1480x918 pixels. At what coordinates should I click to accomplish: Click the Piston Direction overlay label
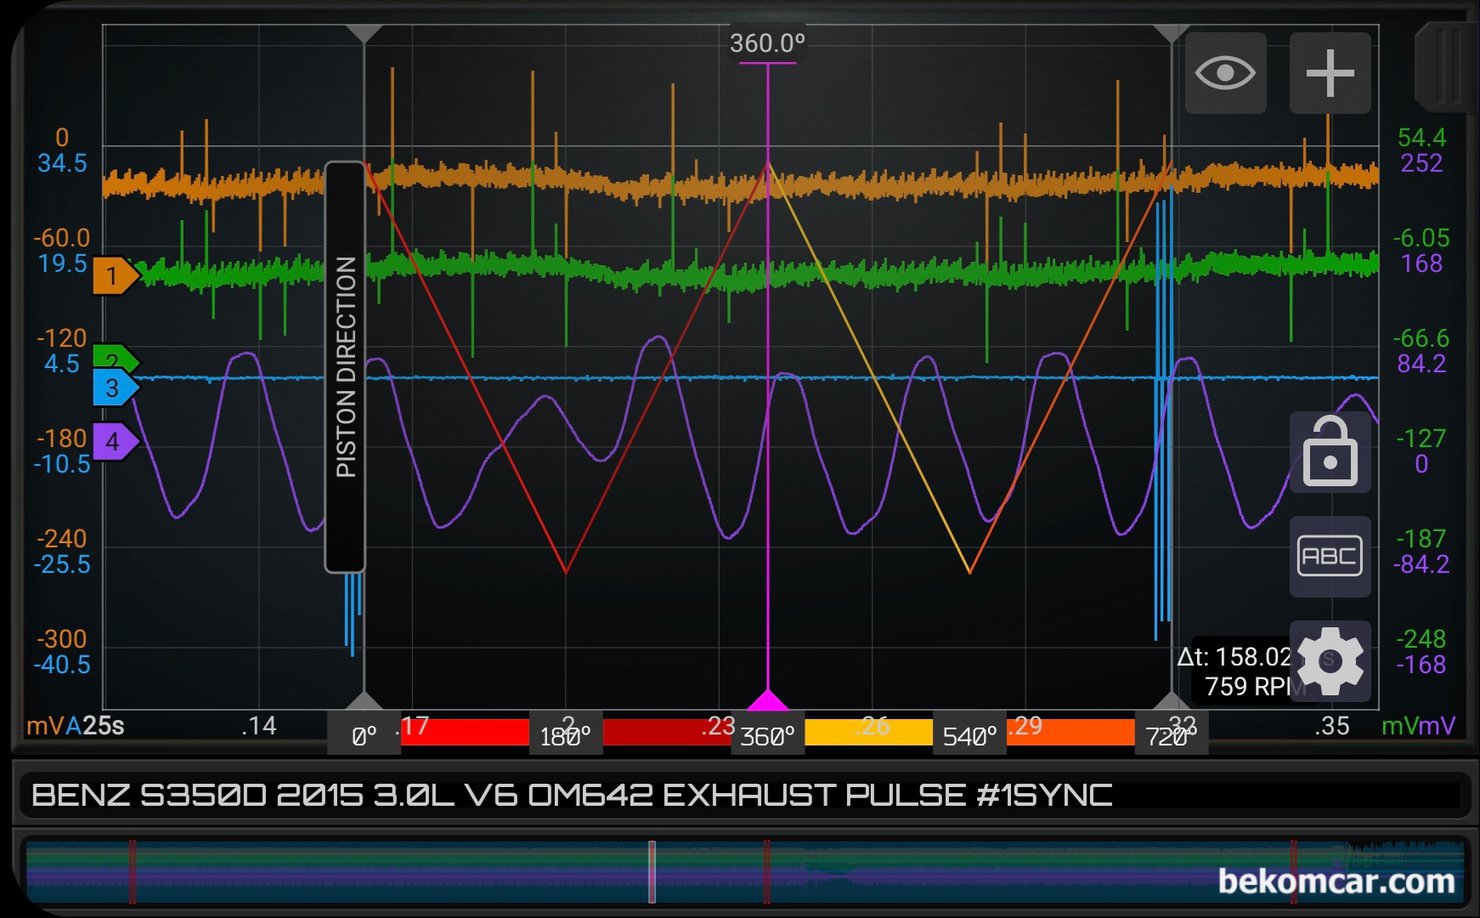pos(345,367)
